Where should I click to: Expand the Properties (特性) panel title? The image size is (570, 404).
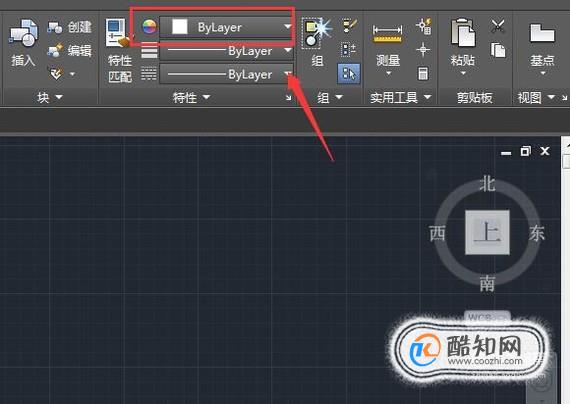coord(191,97)
